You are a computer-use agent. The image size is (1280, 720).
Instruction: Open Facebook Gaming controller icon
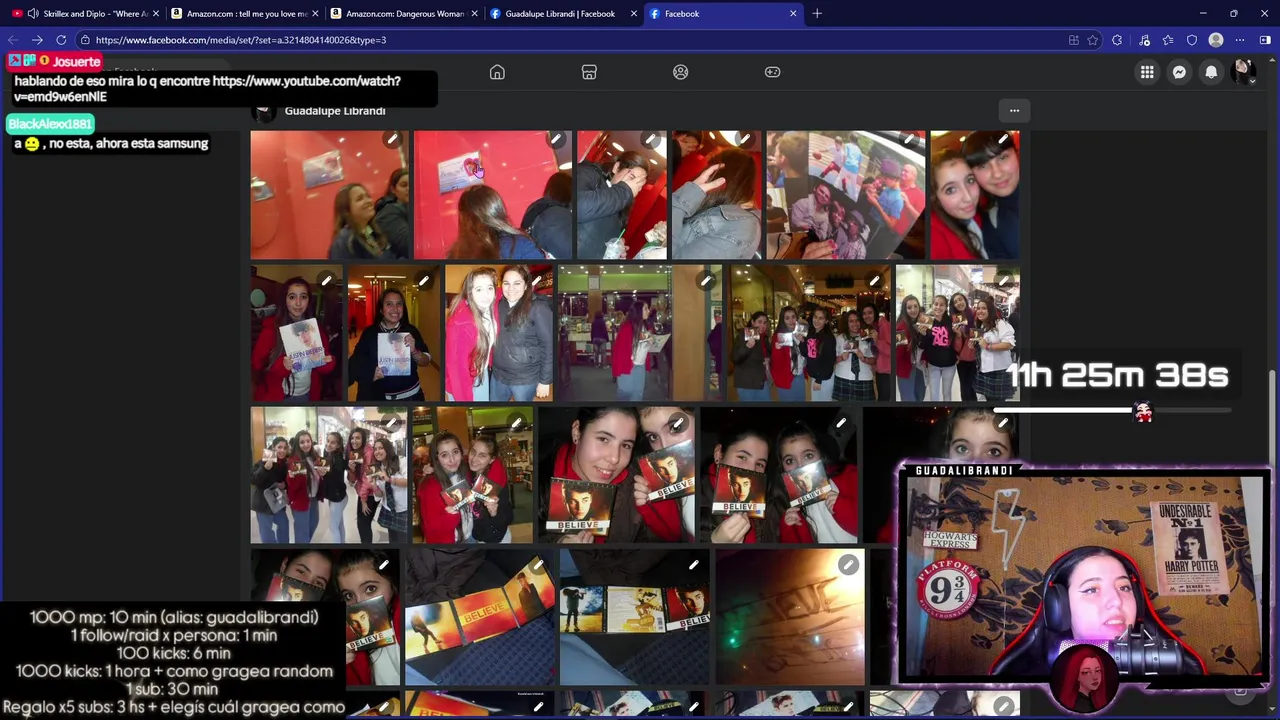click(773, 72)
